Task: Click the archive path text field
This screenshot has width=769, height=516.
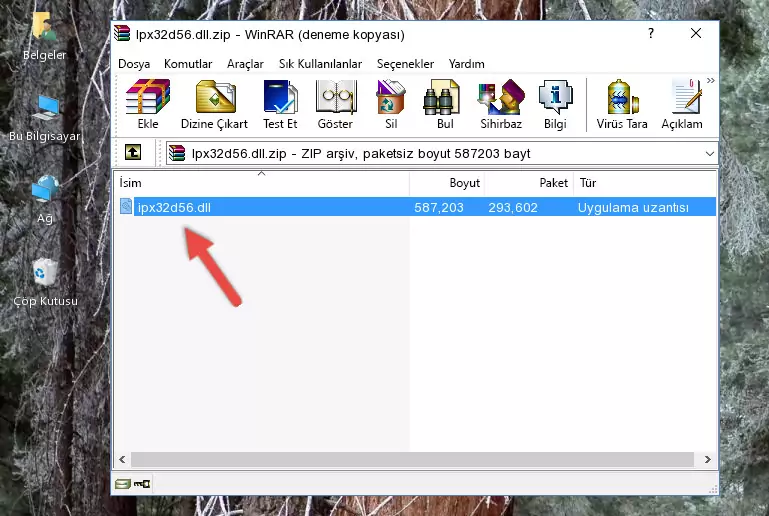Action: click(441, 154)
